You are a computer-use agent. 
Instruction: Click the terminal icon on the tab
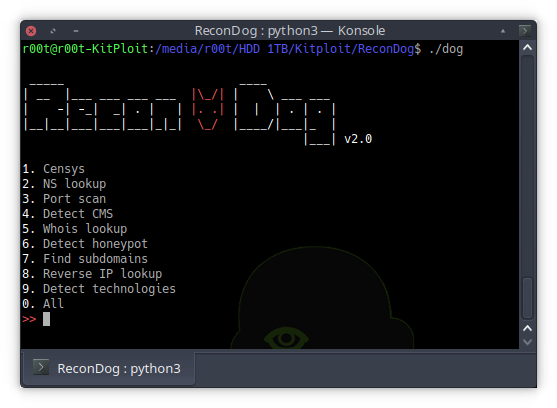[41, 367]
